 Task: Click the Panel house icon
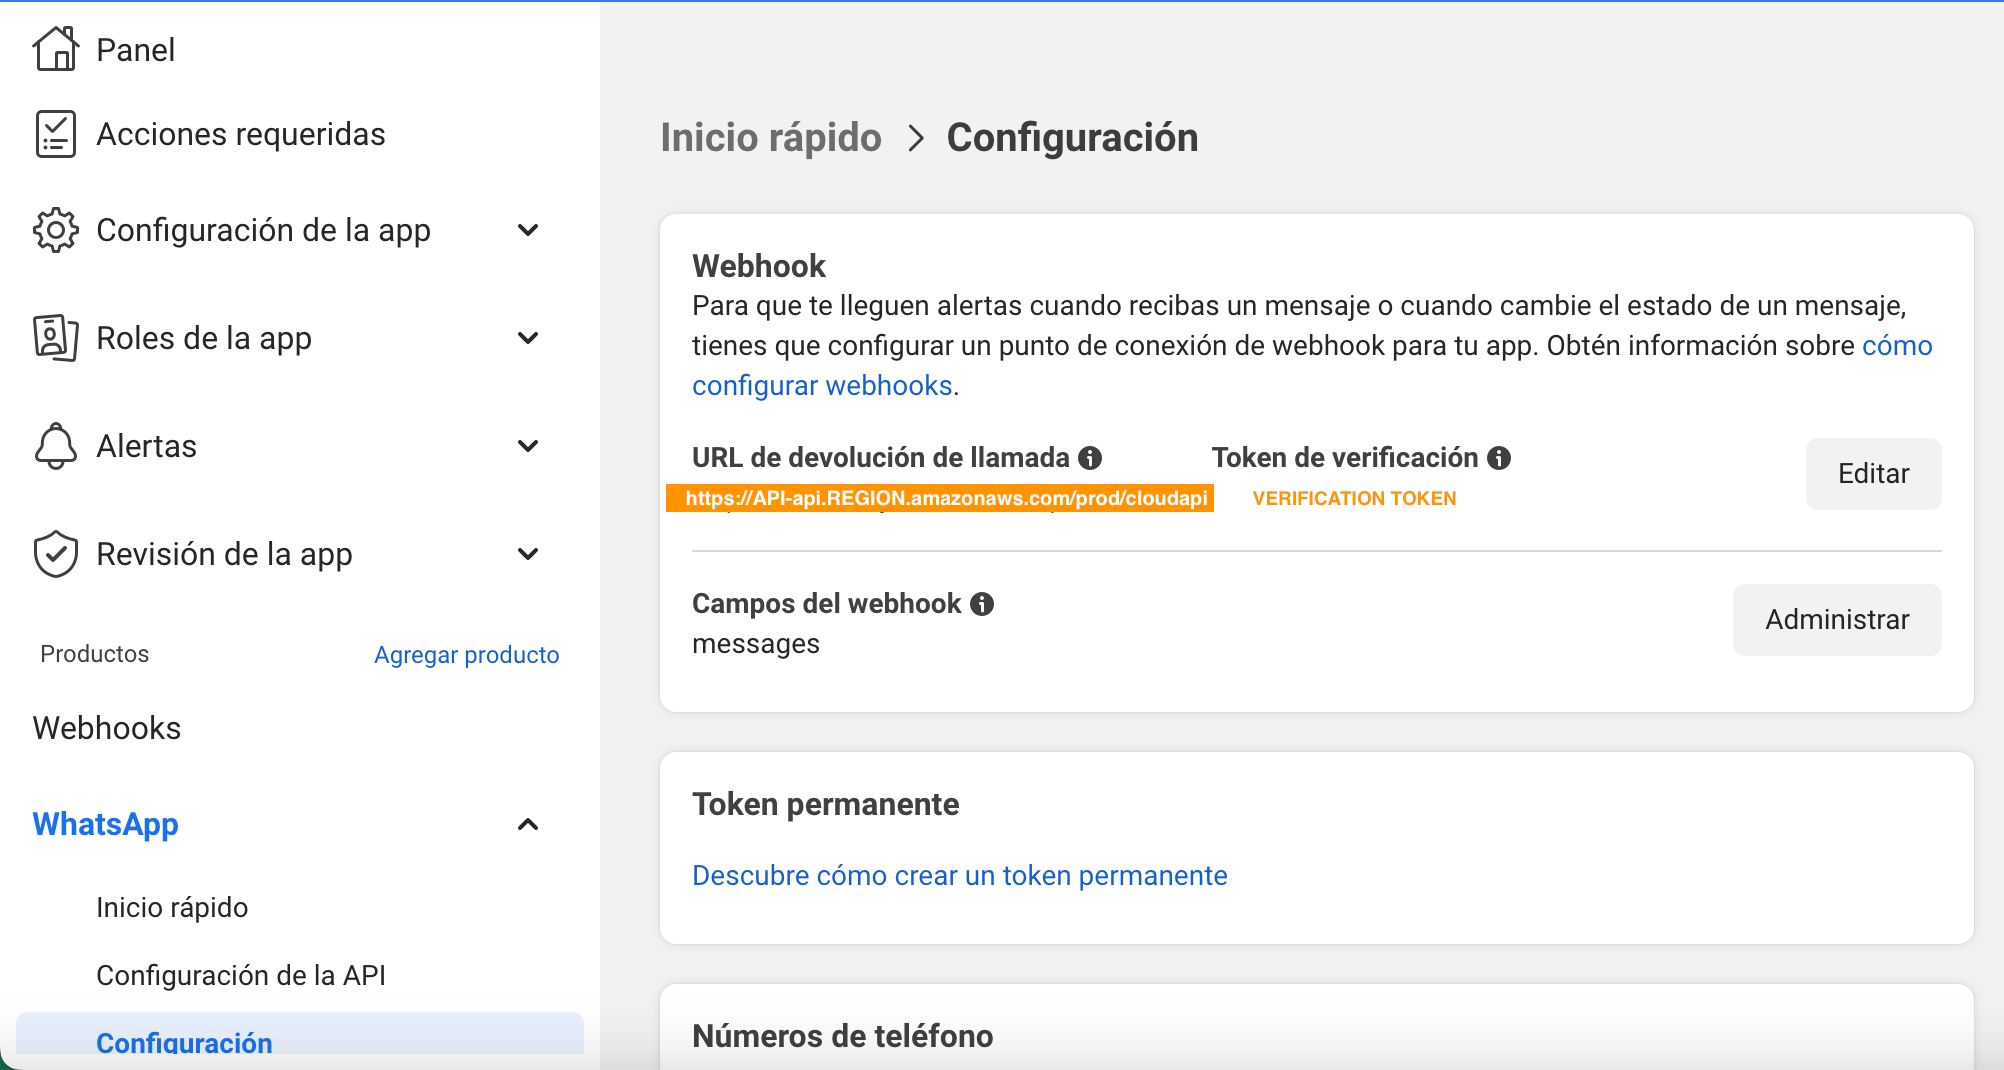point(56,49)
